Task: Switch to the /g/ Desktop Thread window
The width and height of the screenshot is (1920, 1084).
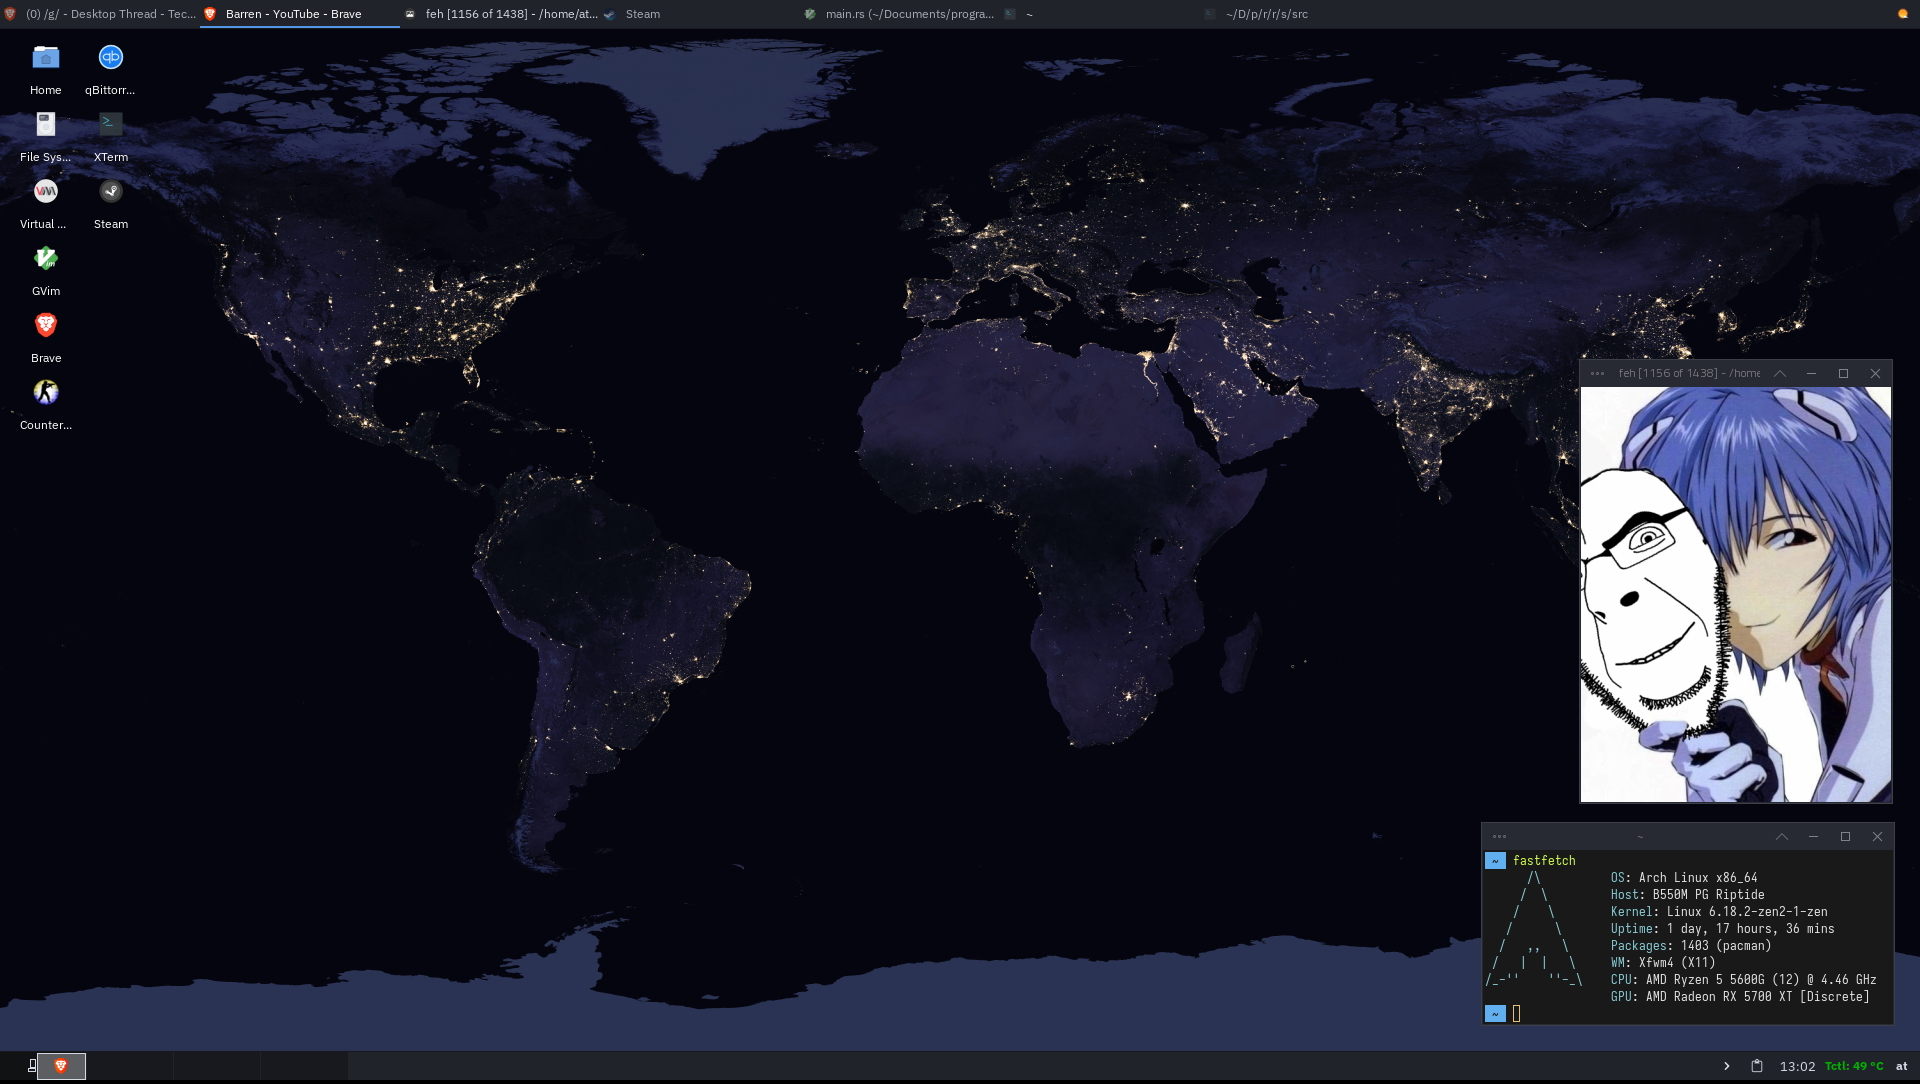Action: pos(110,14)
